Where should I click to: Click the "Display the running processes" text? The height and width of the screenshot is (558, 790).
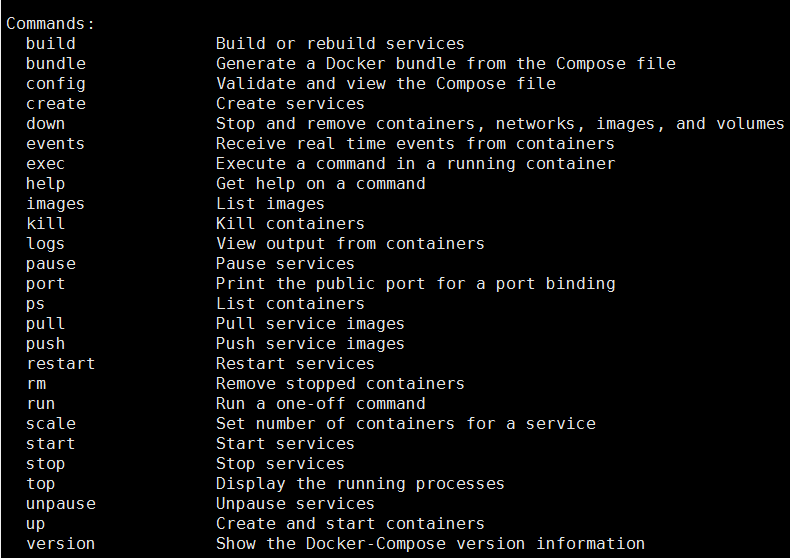[x=360, y=484]
